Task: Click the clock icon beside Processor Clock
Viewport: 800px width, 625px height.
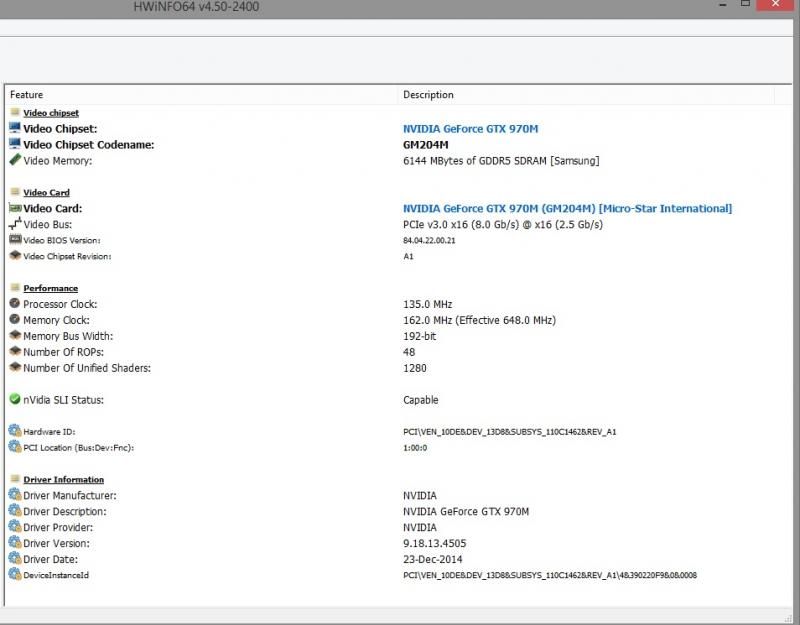Action: 15,304
